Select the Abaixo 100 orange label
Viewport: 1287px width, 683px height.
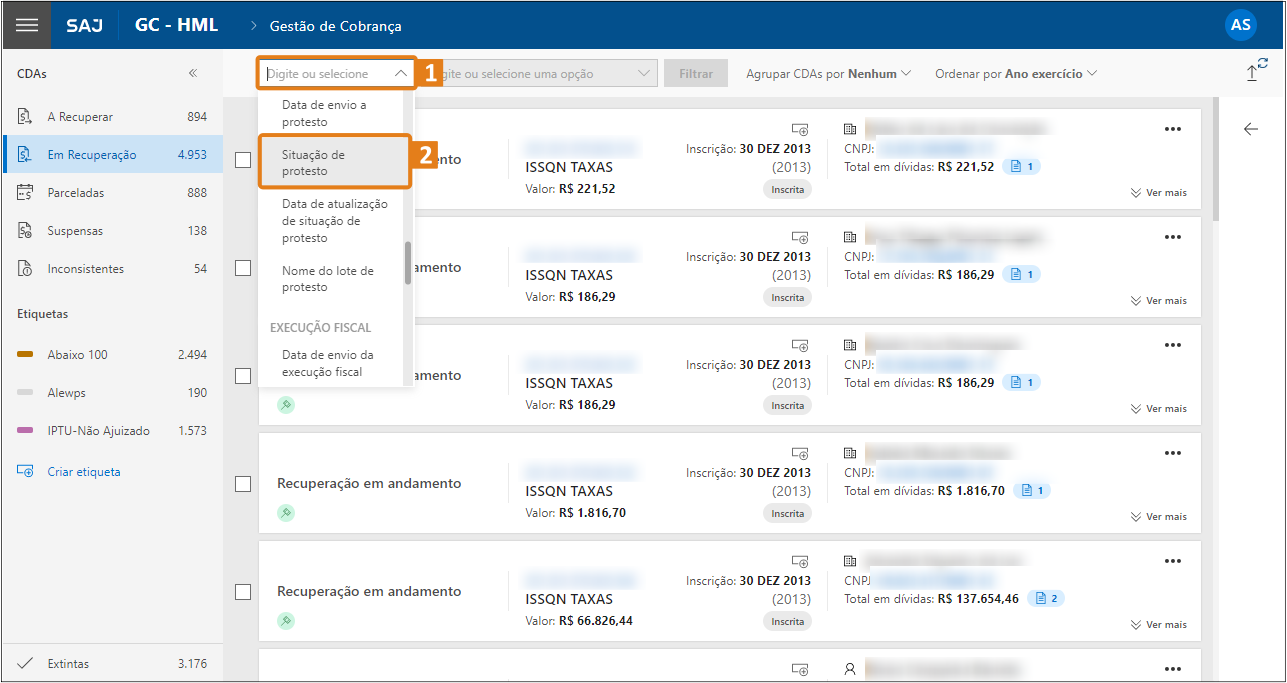tap(77, 355)
